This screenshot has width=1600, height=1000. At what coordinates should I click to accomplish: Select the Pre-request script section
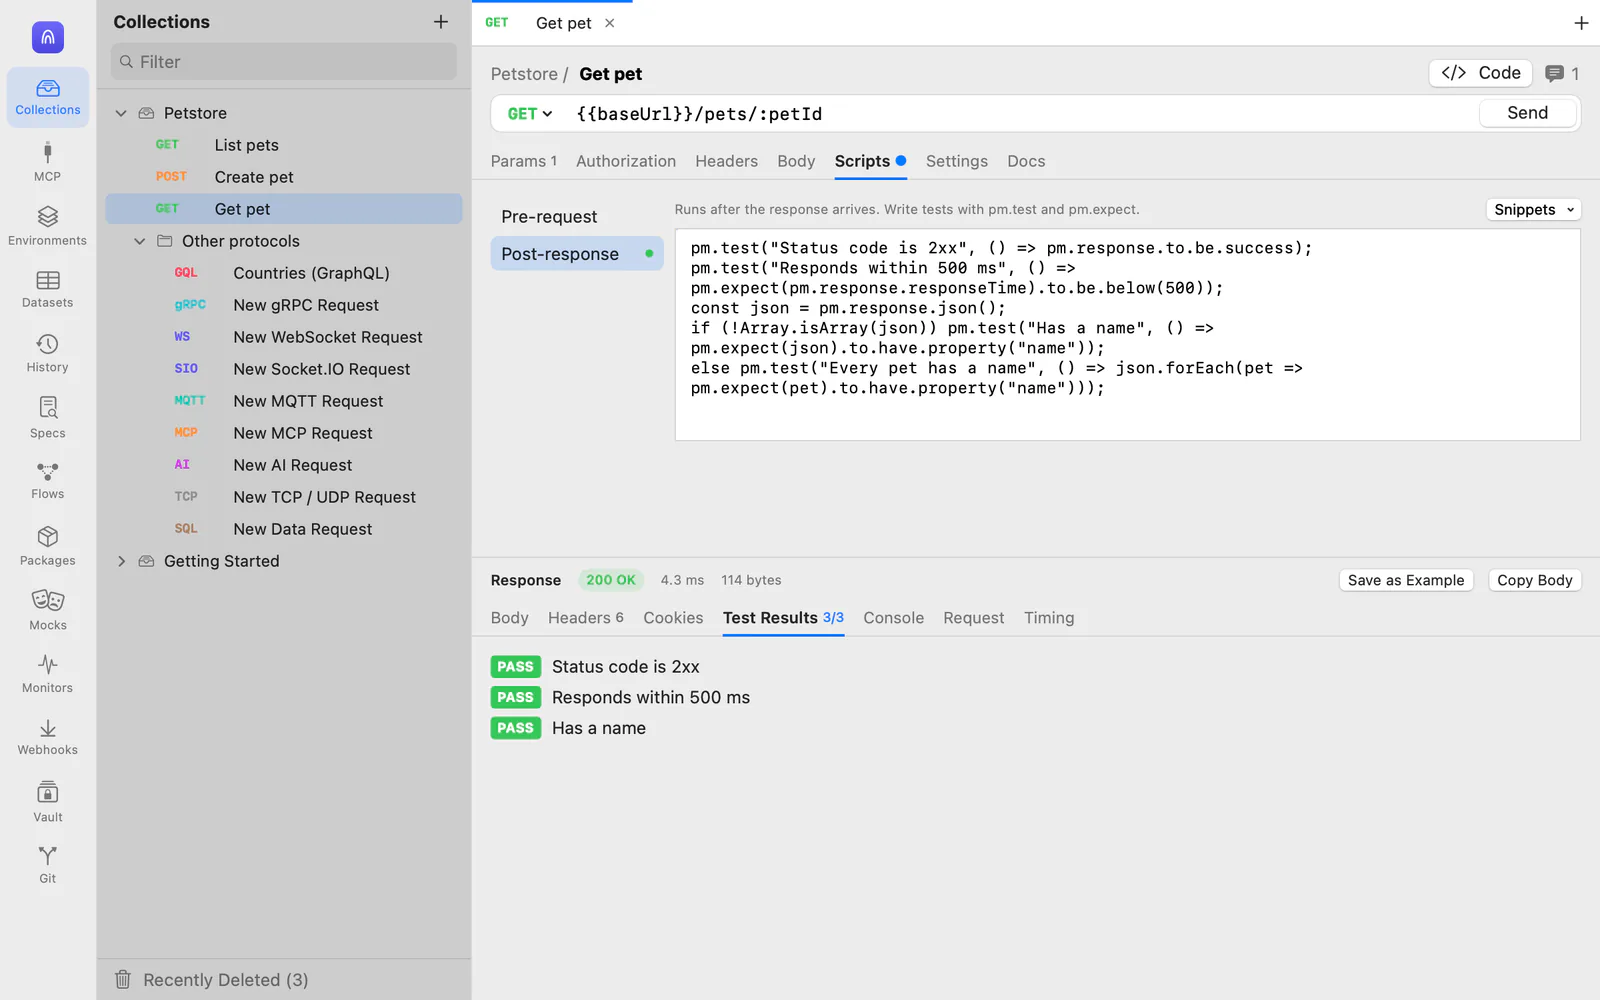click(577, 217)
